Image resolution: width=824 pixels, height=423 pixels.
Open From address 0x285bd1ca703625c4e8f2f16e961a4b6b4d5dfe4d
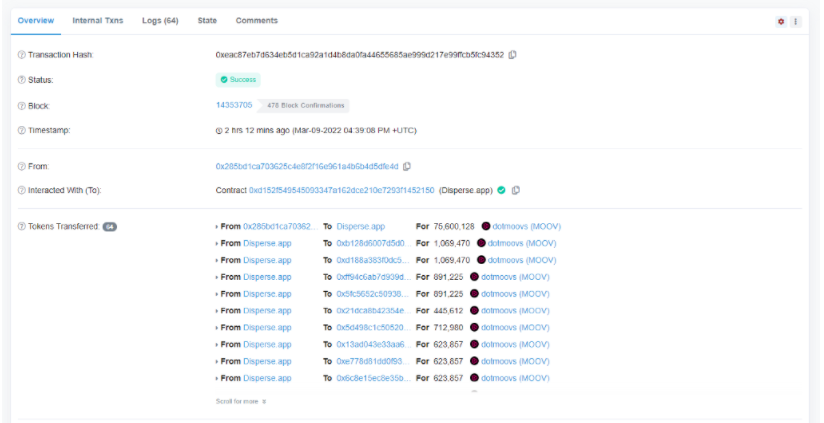(x=307, y=166)
